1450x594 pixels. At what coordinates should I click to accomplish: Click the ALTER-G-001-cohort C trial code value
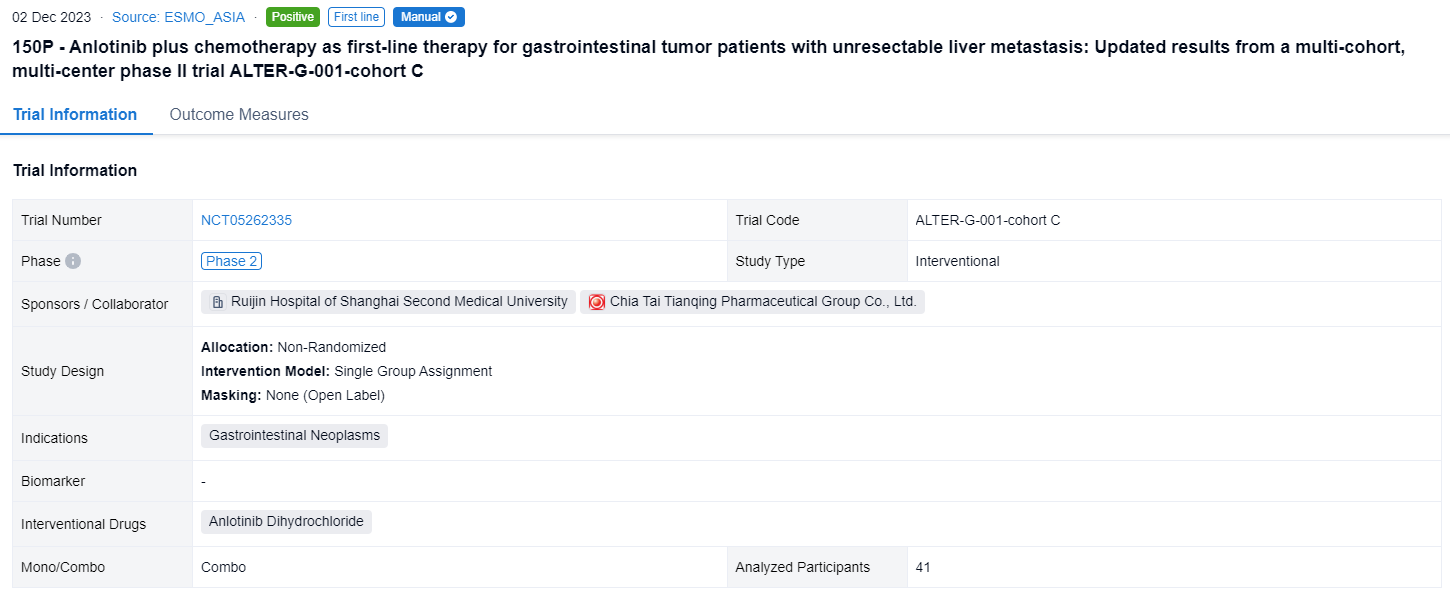click(987, 220)
